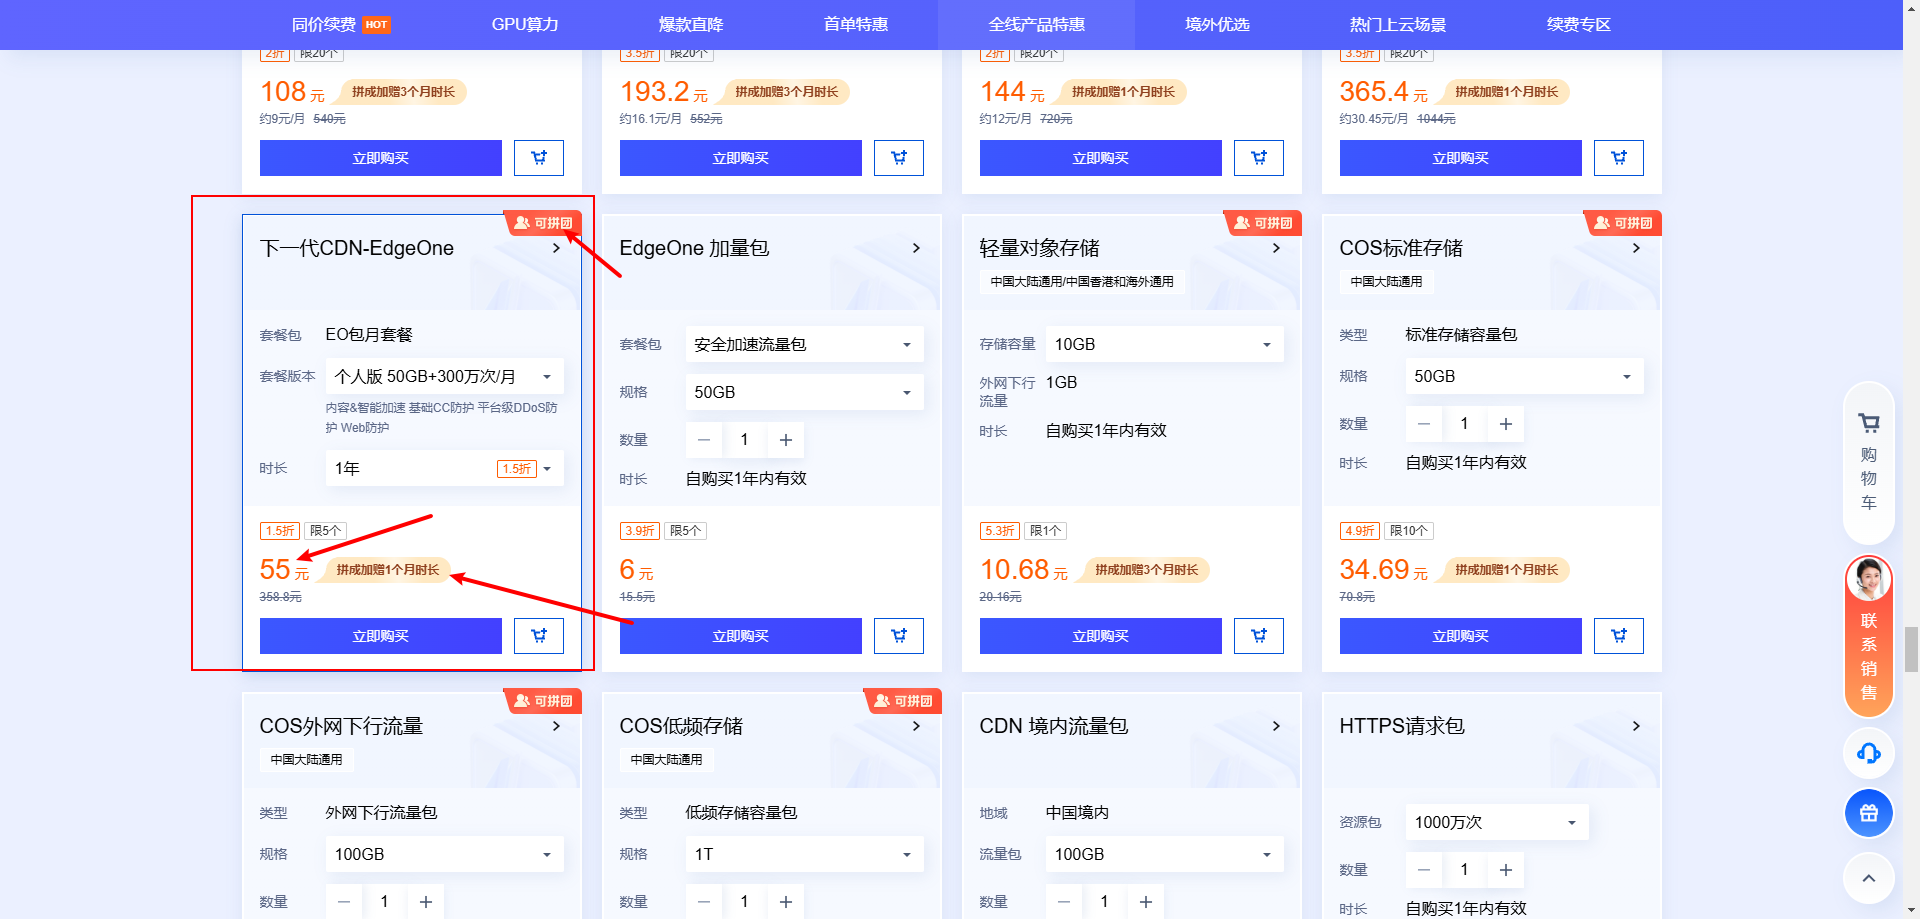Buy 轻量对象存储 with 立即购买
1920x919 pixels.
1101,636
